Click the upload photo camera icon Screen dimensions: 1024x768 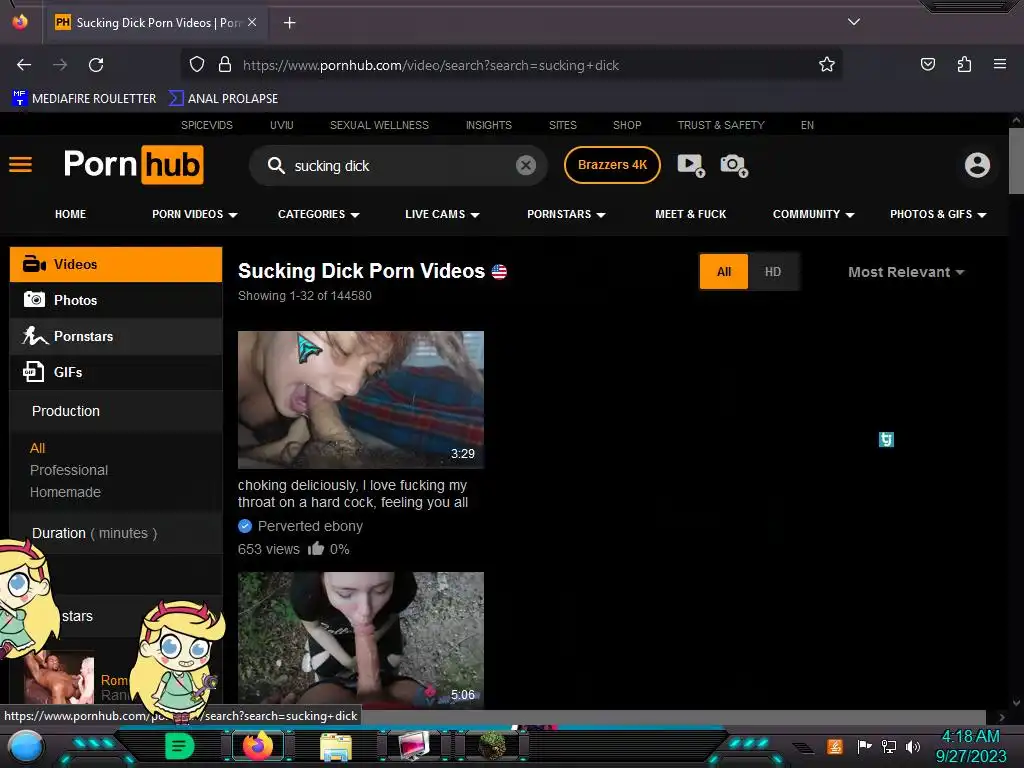[x=734, y=165]
